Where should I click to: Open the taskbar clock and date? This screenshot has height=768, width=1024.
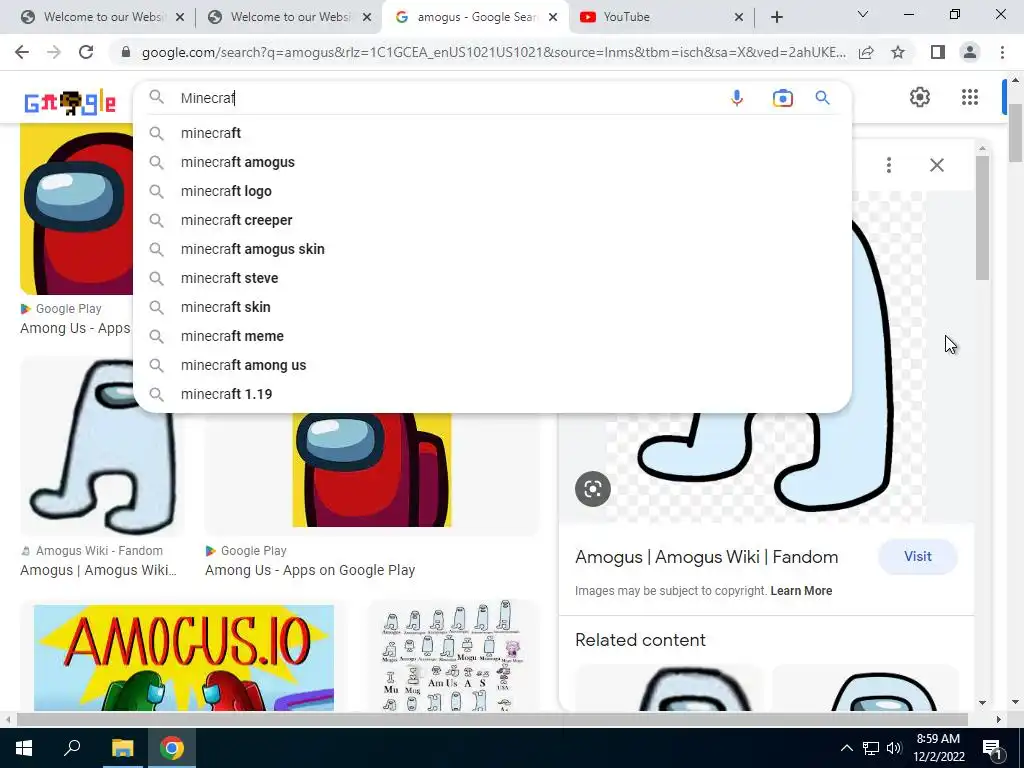(x=938, y=748)
